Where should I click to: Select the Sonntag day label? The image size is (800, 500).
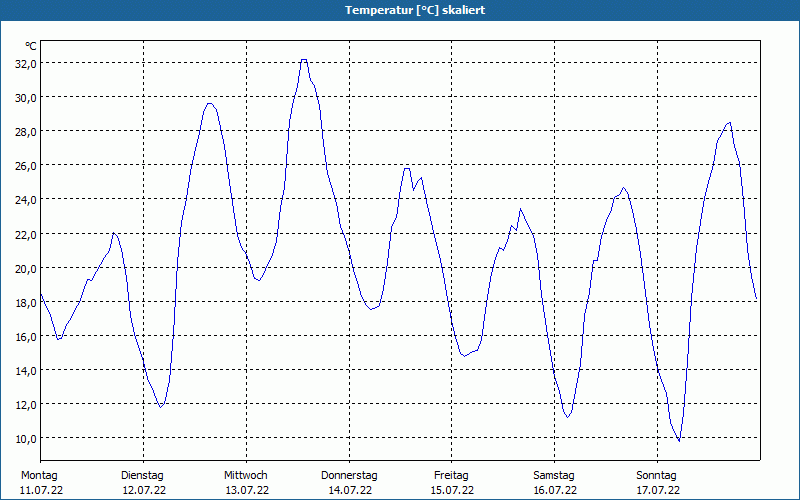tap(657, 475)
